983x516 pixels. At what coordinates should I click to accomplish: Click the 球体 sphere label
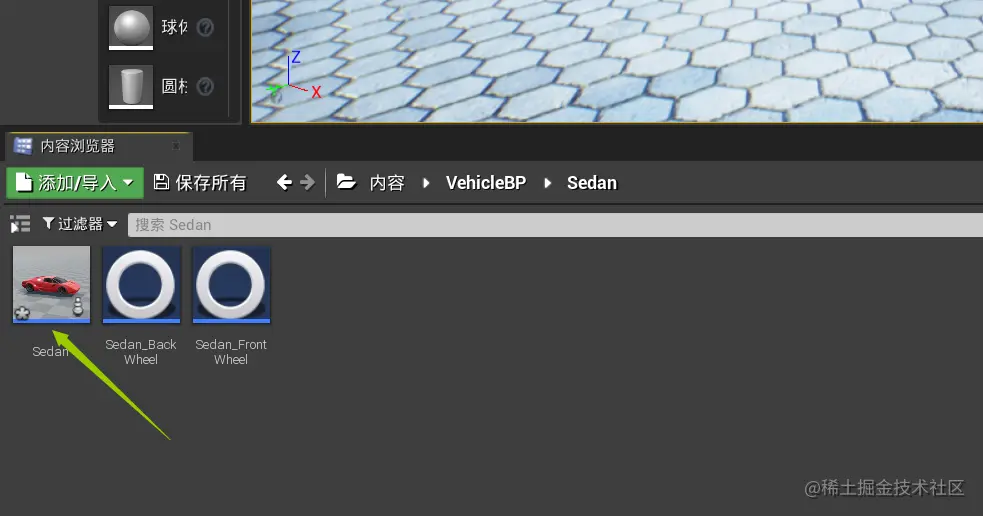[x=174, y=27]
